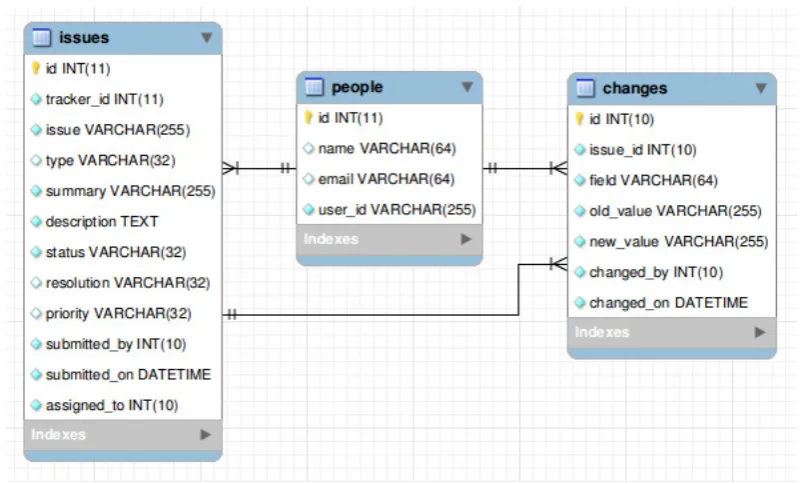Select the 'submitted_on DATETIME' column text

(x=128, y=375)
